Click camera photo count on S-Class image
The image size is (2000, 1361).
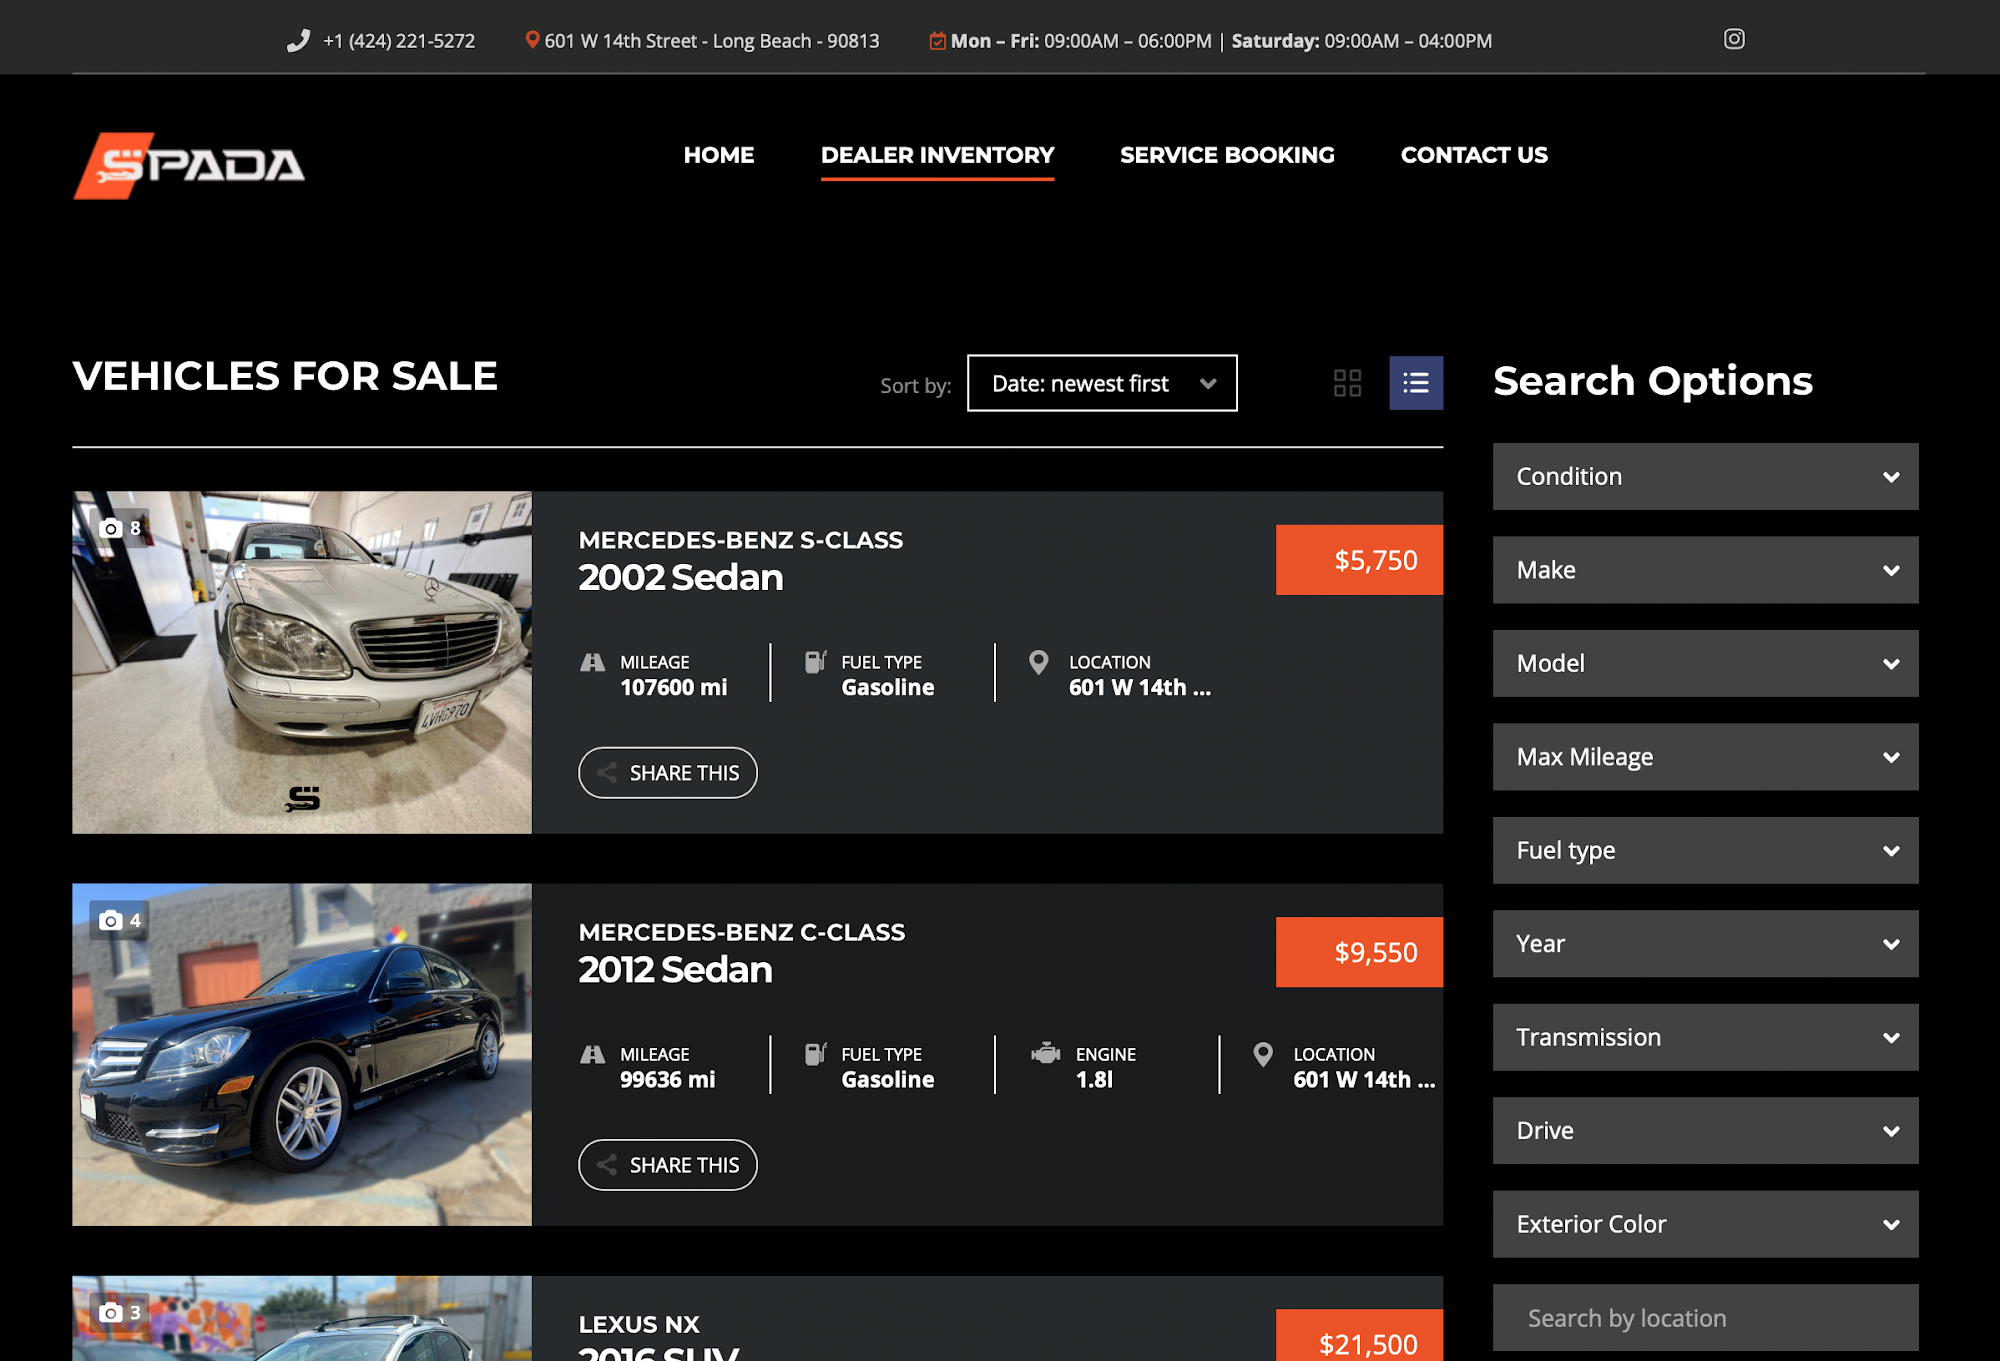(x=121, y=528)
